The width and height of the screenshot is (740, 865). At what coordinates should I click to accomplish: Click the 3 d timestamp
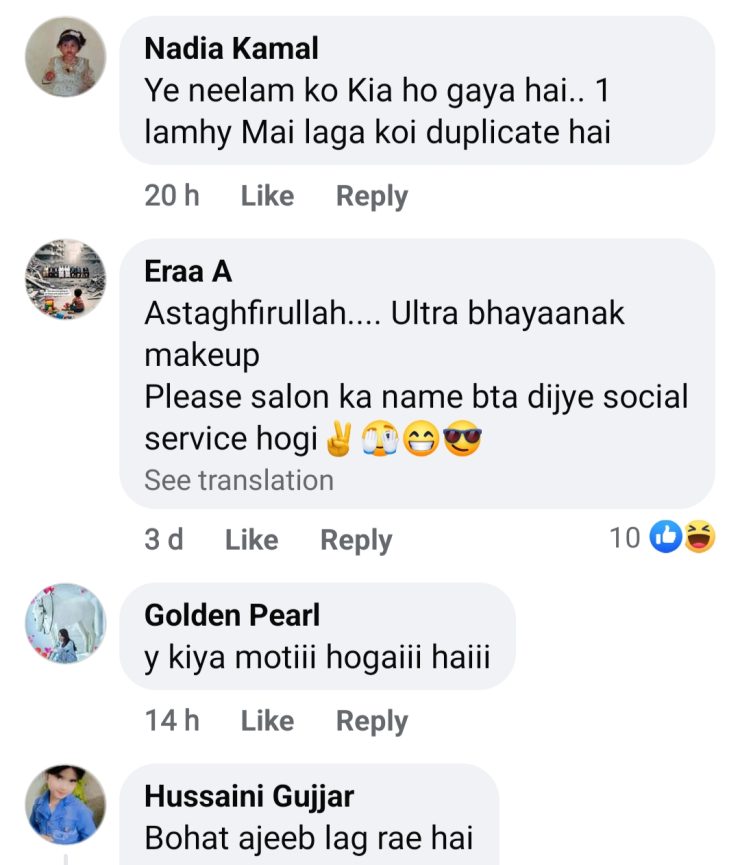tap(164, 540)
